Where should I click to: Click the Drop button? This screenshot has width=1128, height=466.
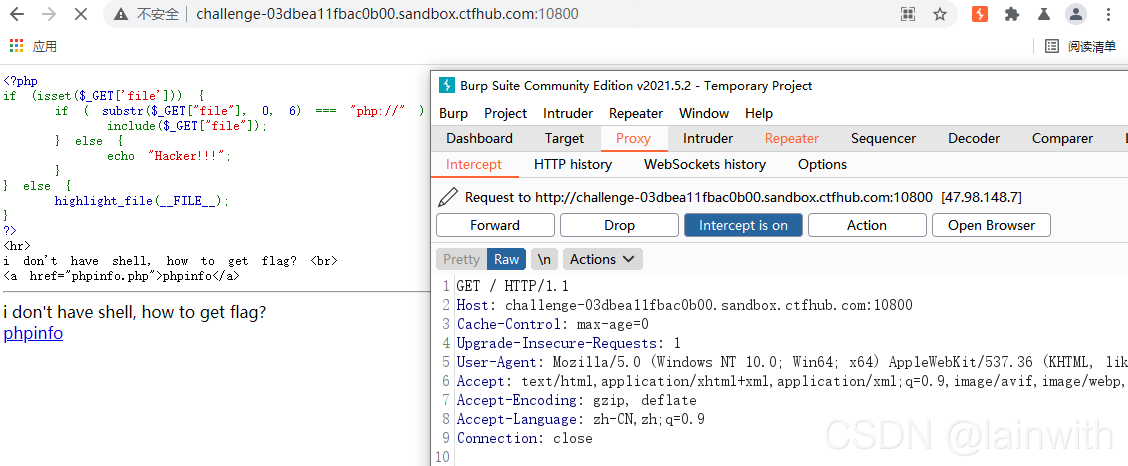(x=619, y=225)
